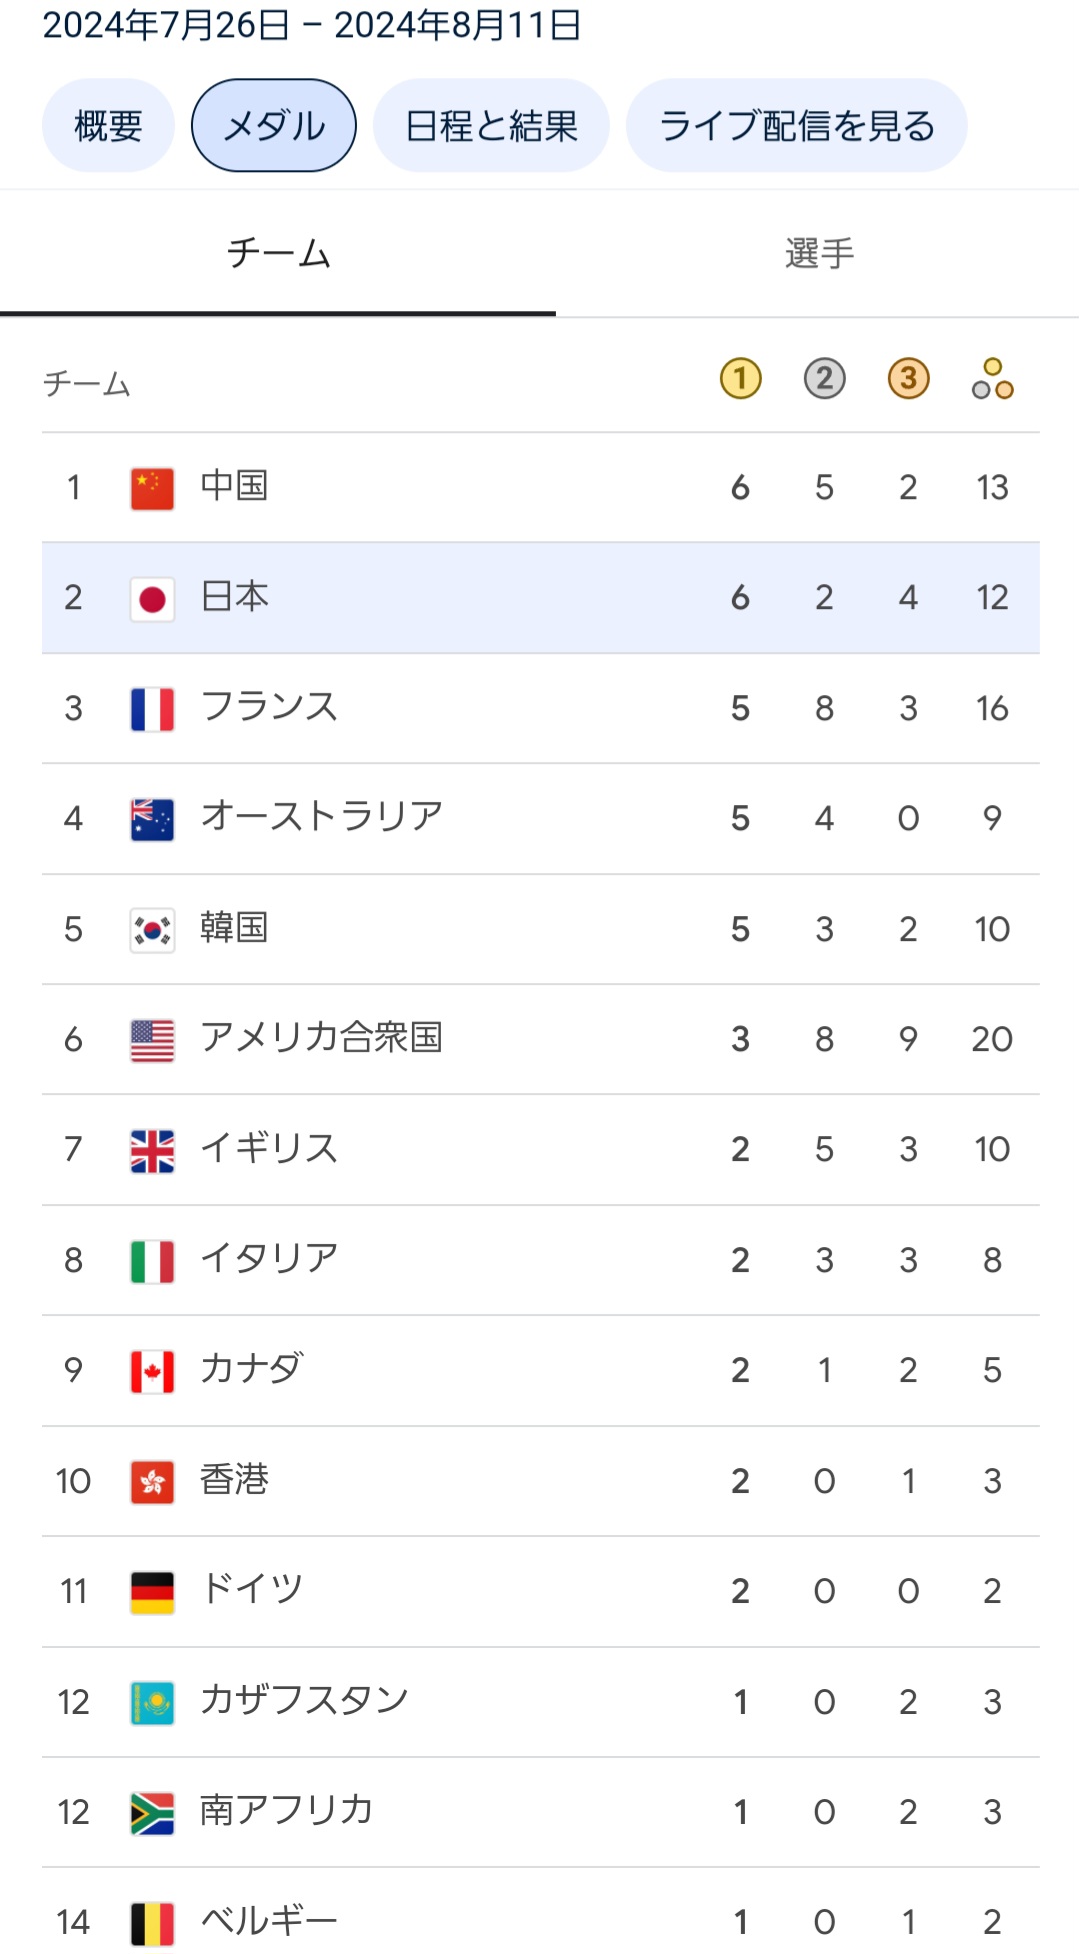Tap the South Africa flag icon
This screenshot has width=1079, height=1954.
pyautogui.click(x=152, y=1813)
